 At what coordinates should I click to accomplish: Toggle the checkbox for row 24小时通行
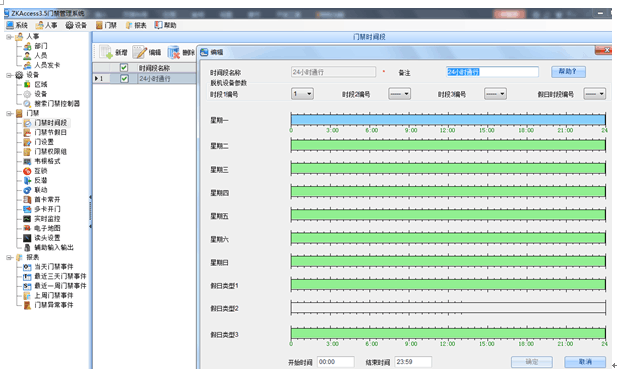124,79
